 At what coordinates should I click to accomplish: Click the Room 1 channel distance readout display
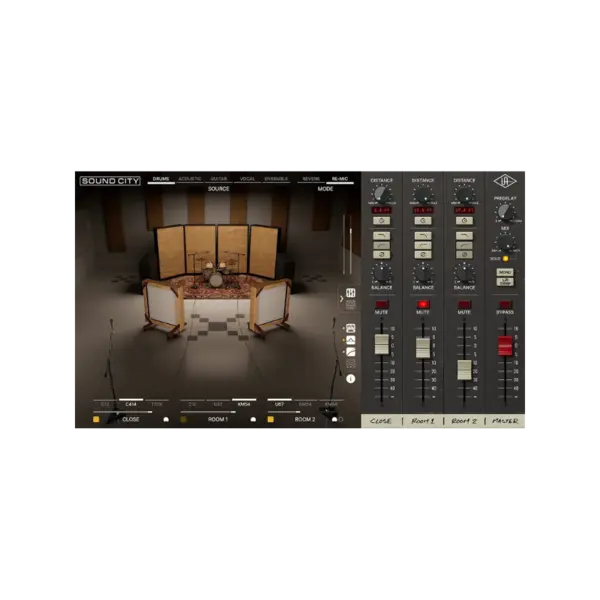coord(423,210)
